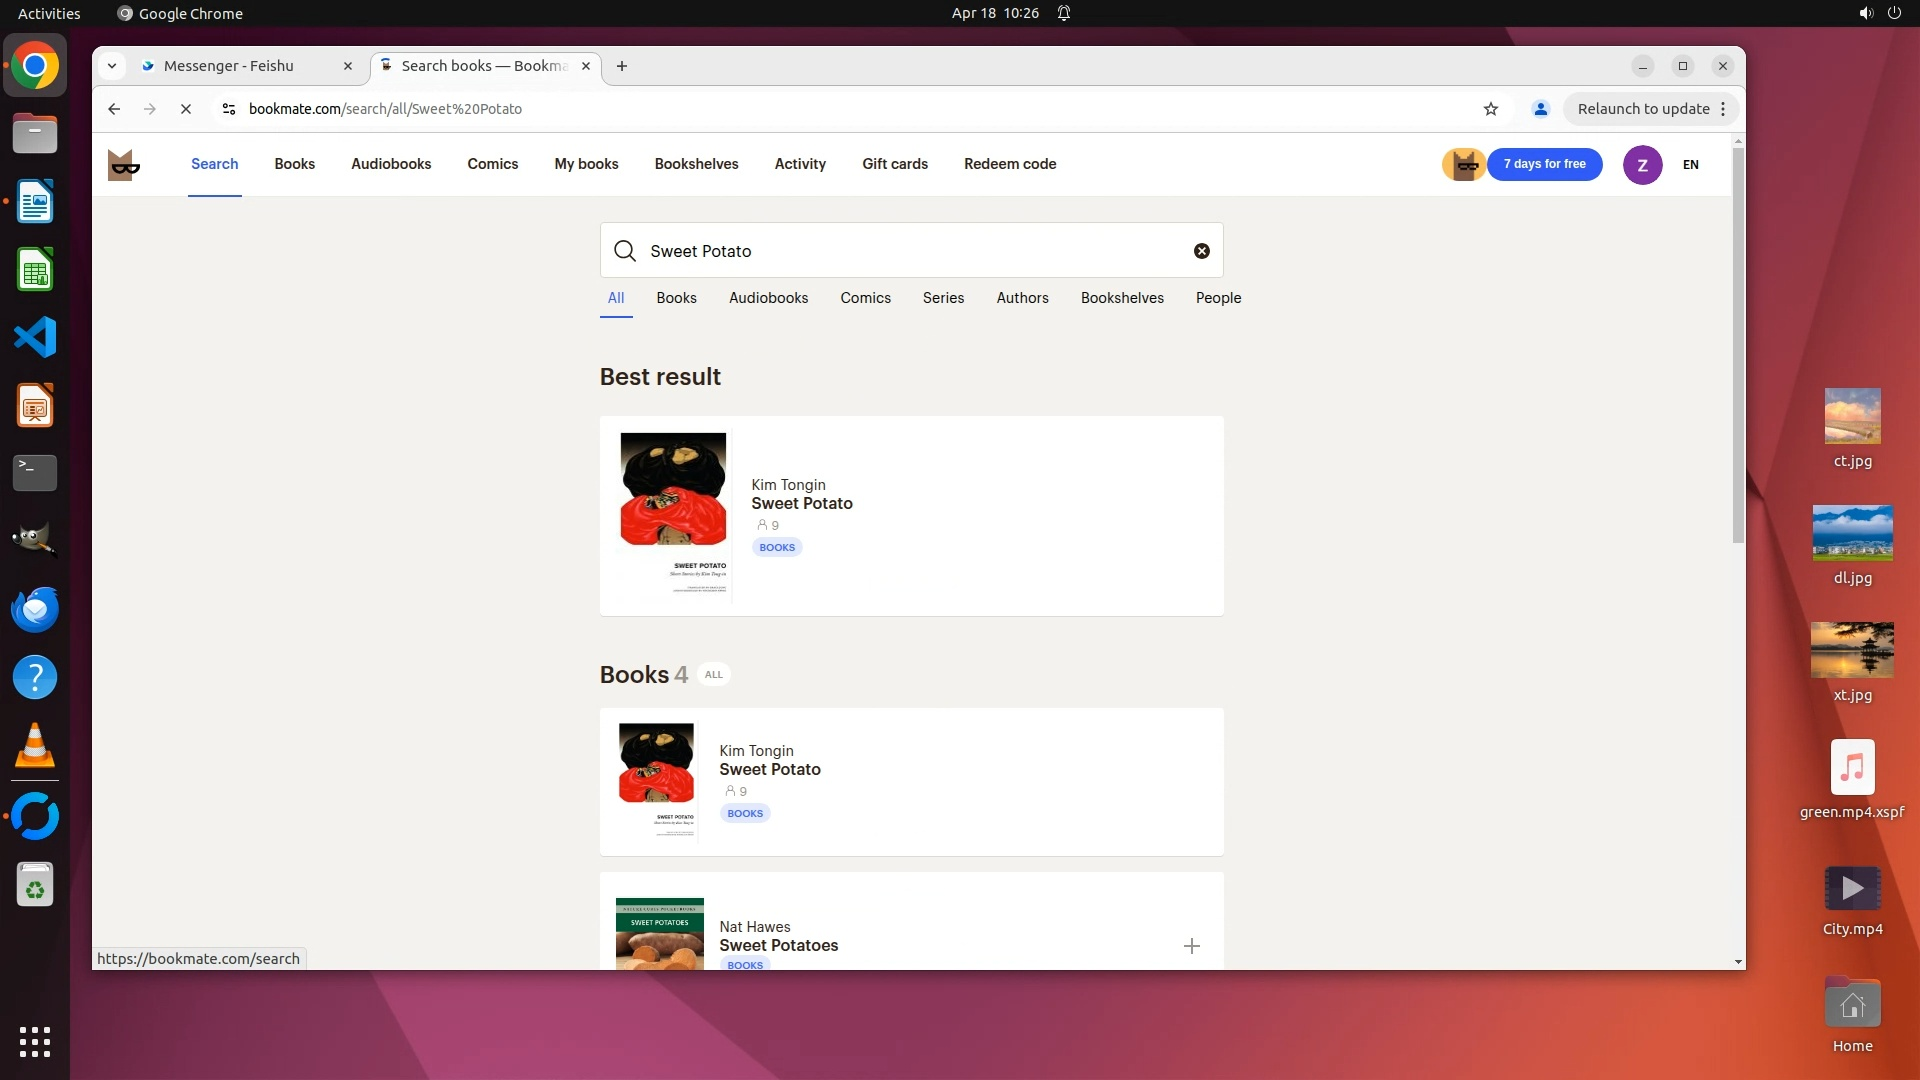Stop page loading with the X button

coord(186,109)
